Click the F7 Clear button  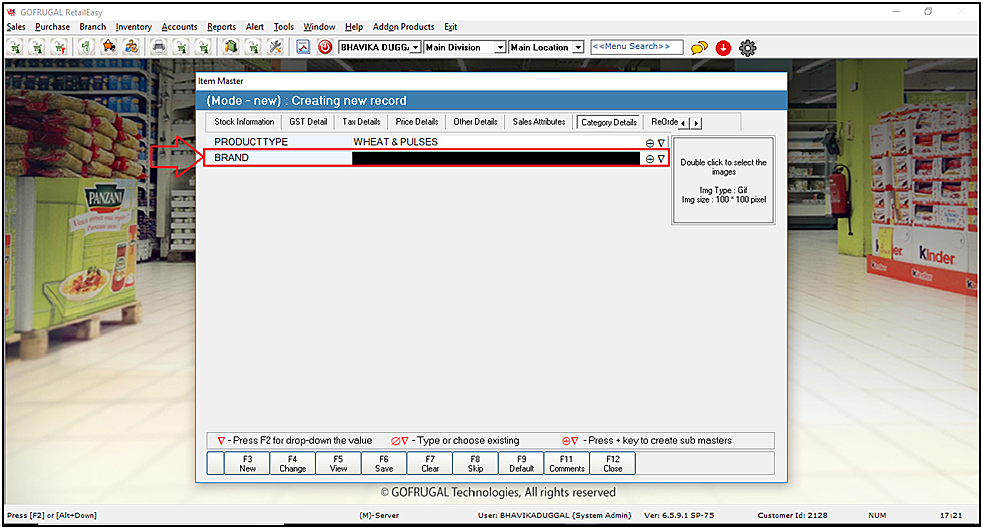pos(430,464)
